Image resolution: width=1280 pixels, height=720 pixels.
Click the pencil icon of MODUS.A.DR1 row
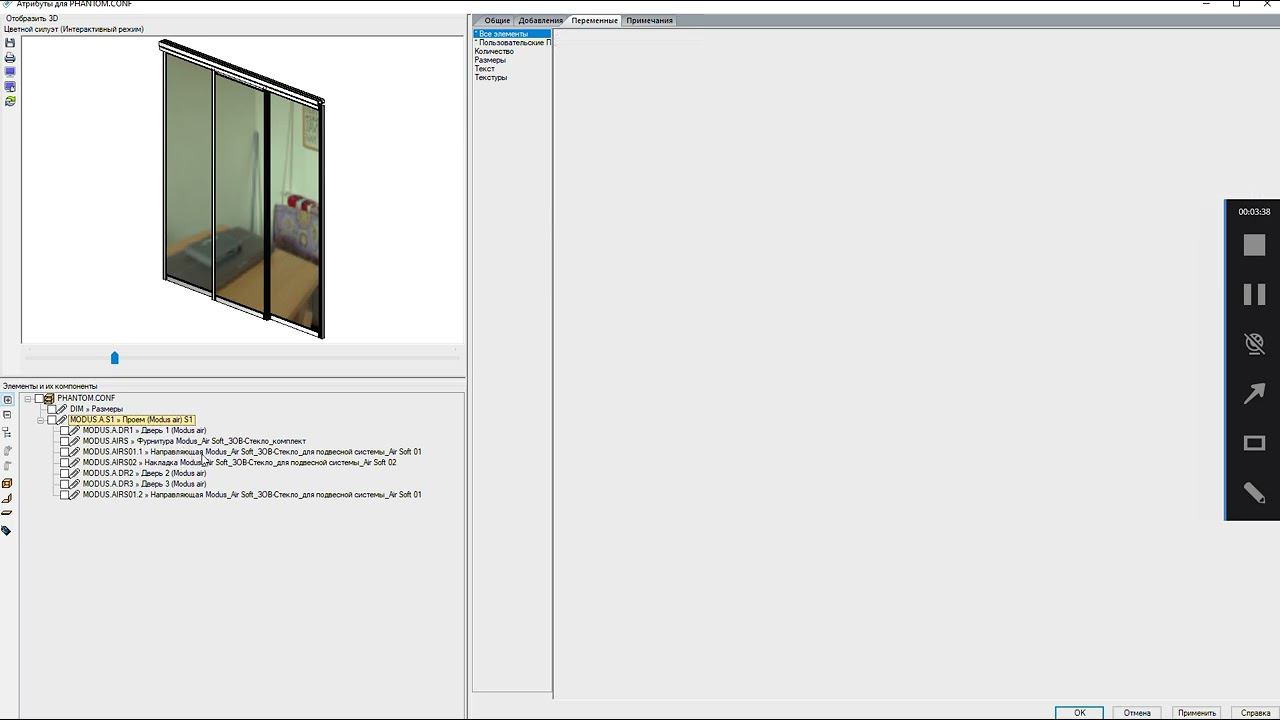click(75, 431)
